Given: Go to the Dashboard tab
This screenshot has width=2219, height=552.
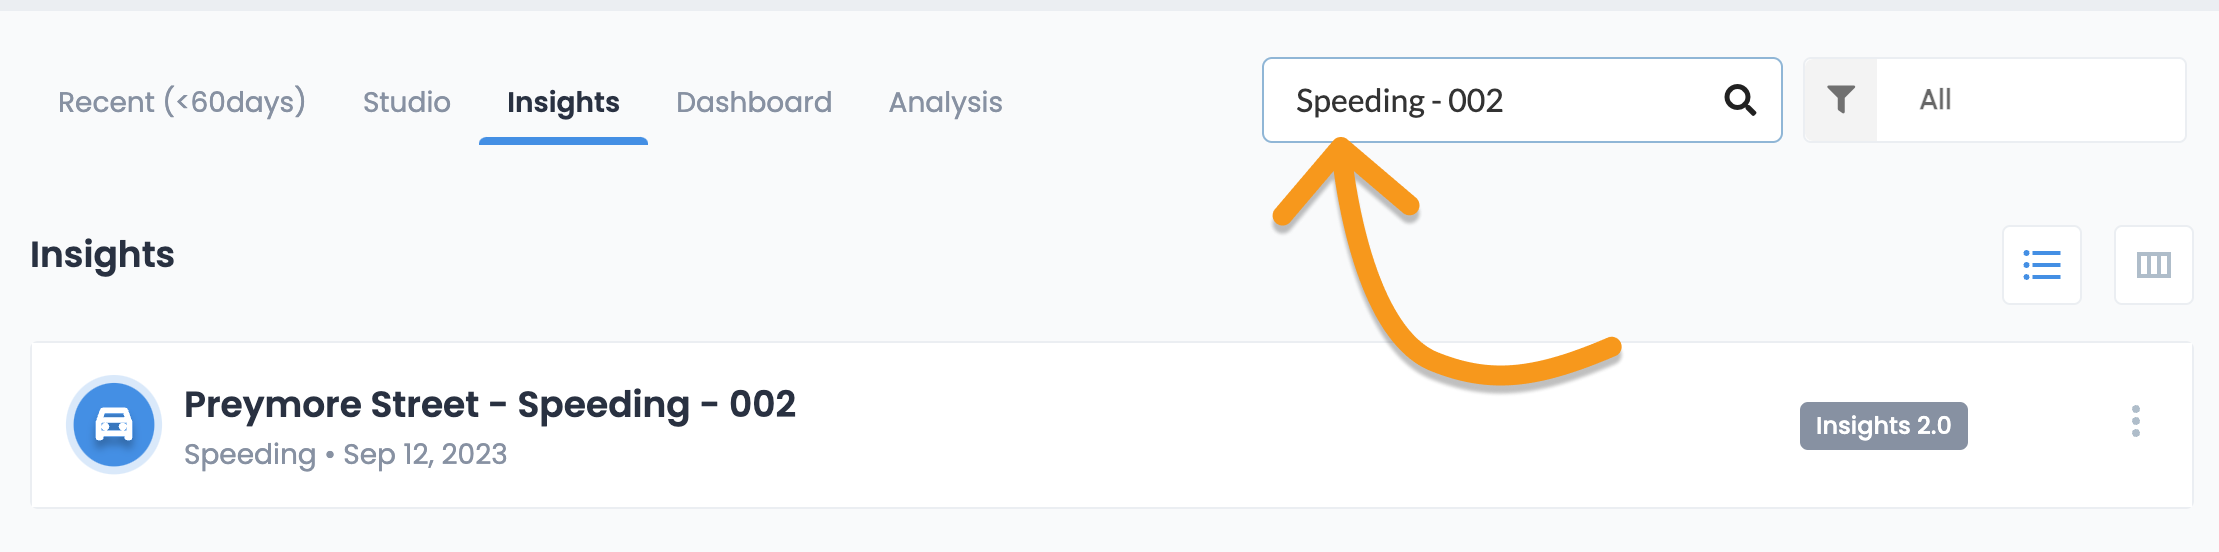Looking at the screenshot, I should 754,102.
